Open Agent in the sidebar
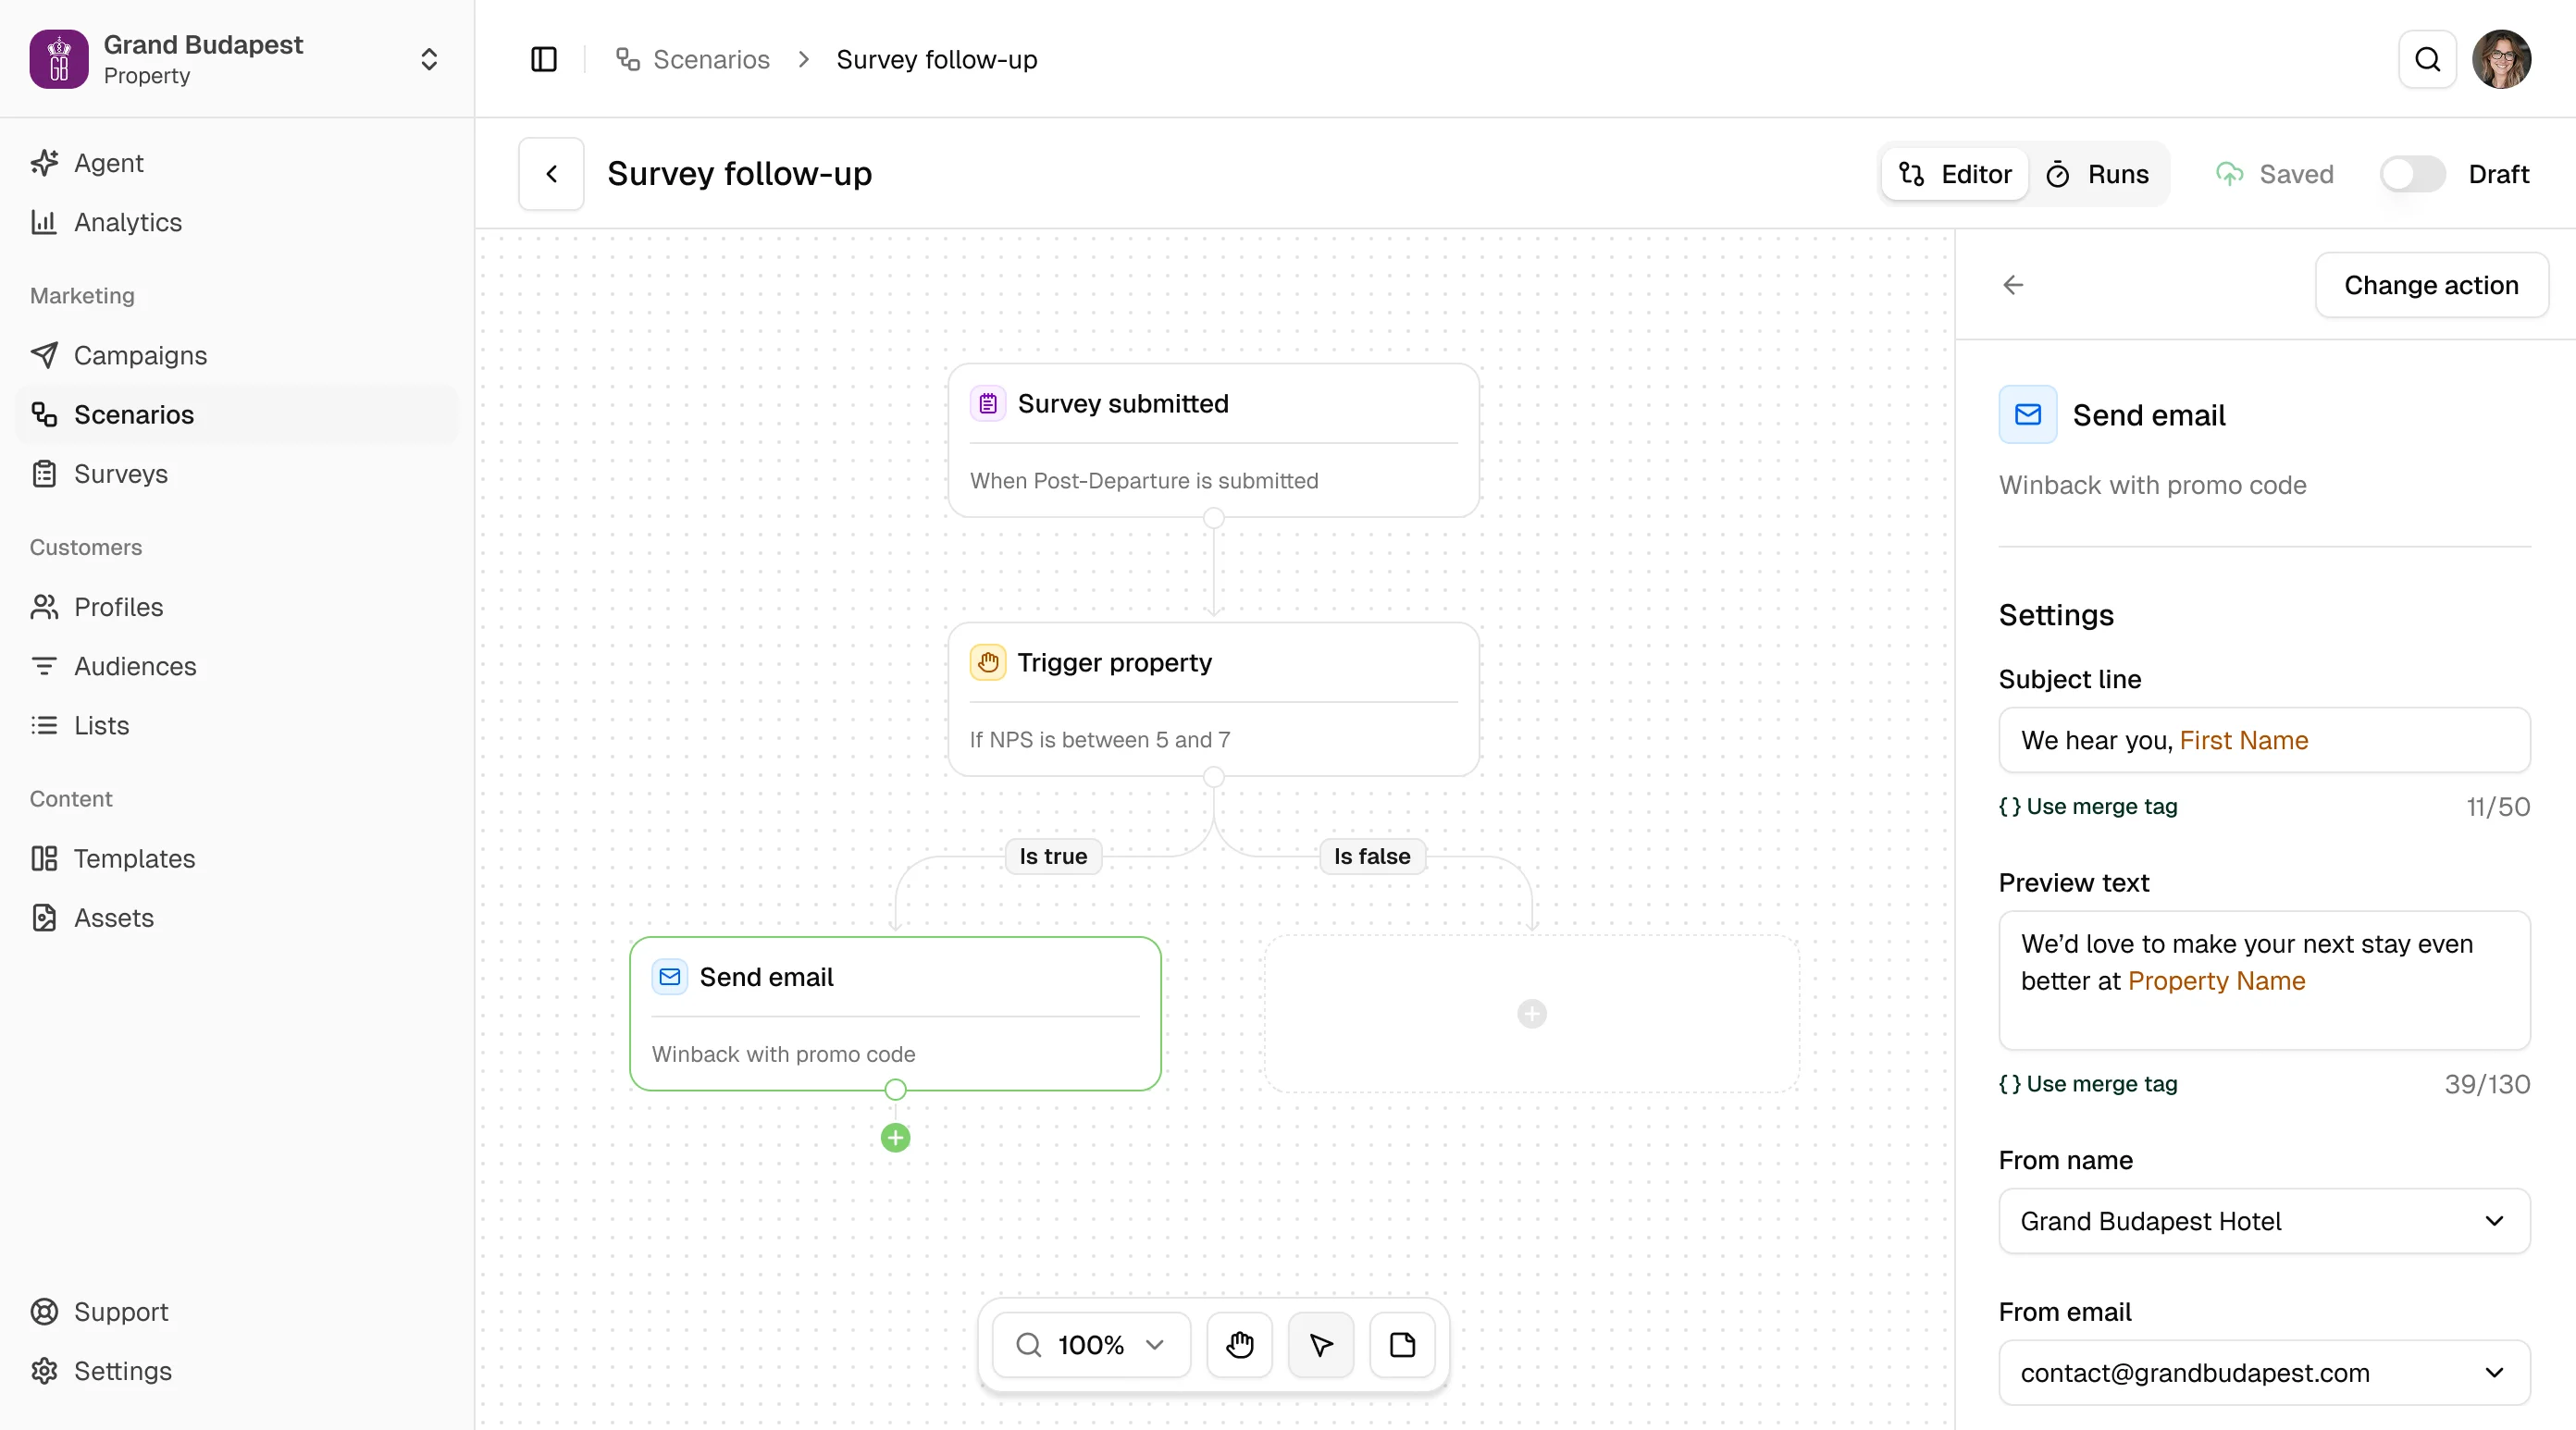Image resolution: width=2576 pixels, height=1430 pixels. (237, 163)
